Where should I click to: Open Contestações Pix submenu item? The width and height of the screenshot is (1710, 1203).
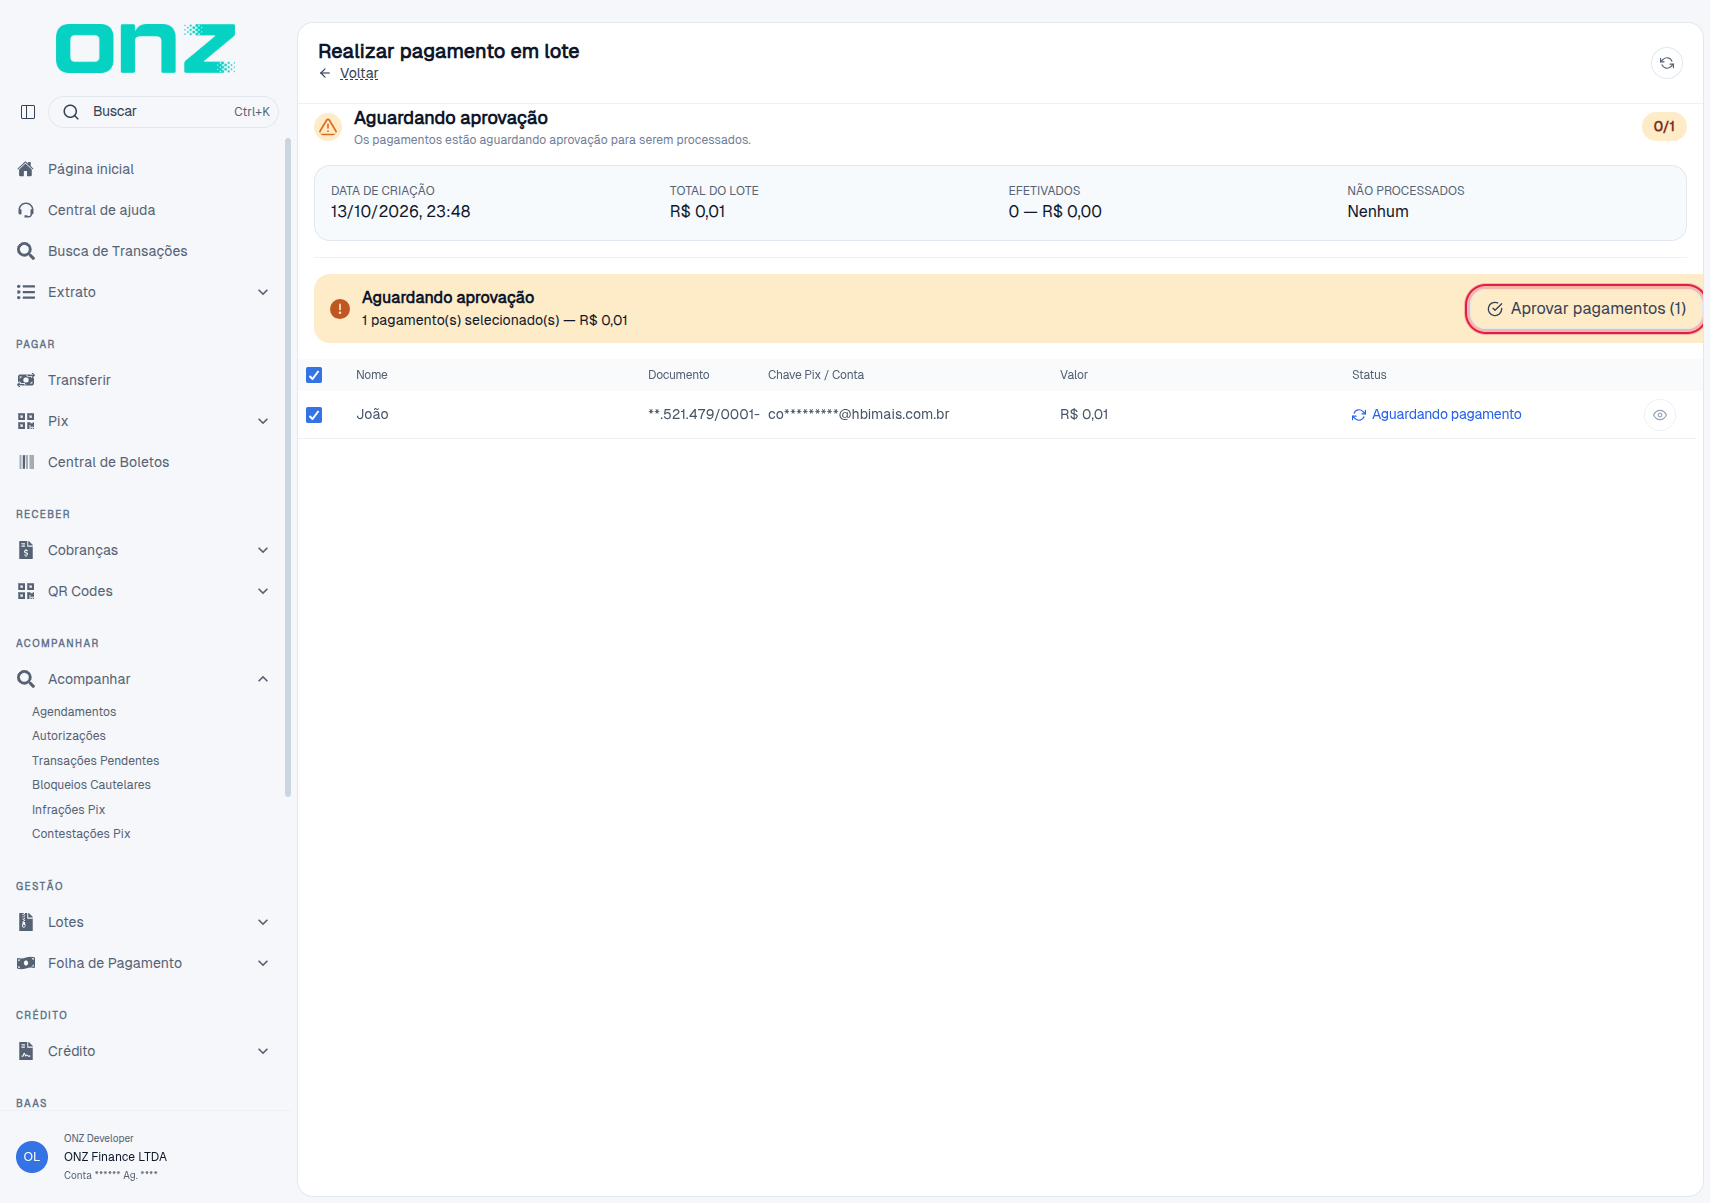point(81,834)
